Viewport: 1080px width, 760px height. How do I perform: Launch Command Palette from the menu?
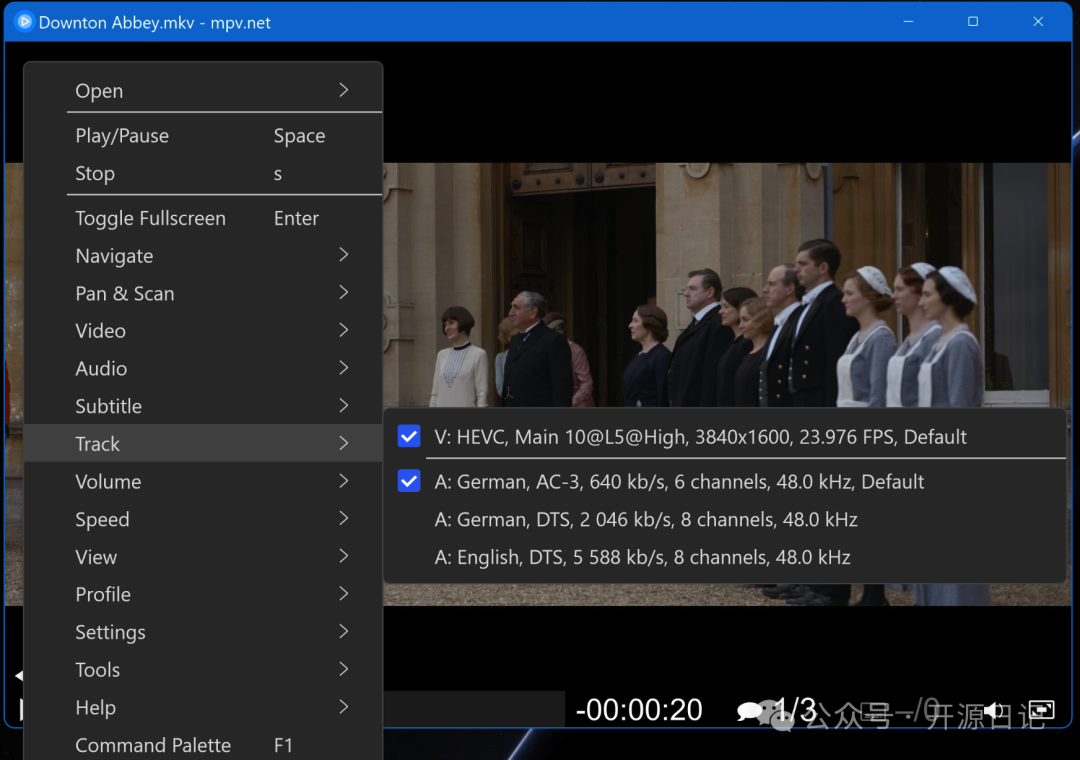pos(203,744)
